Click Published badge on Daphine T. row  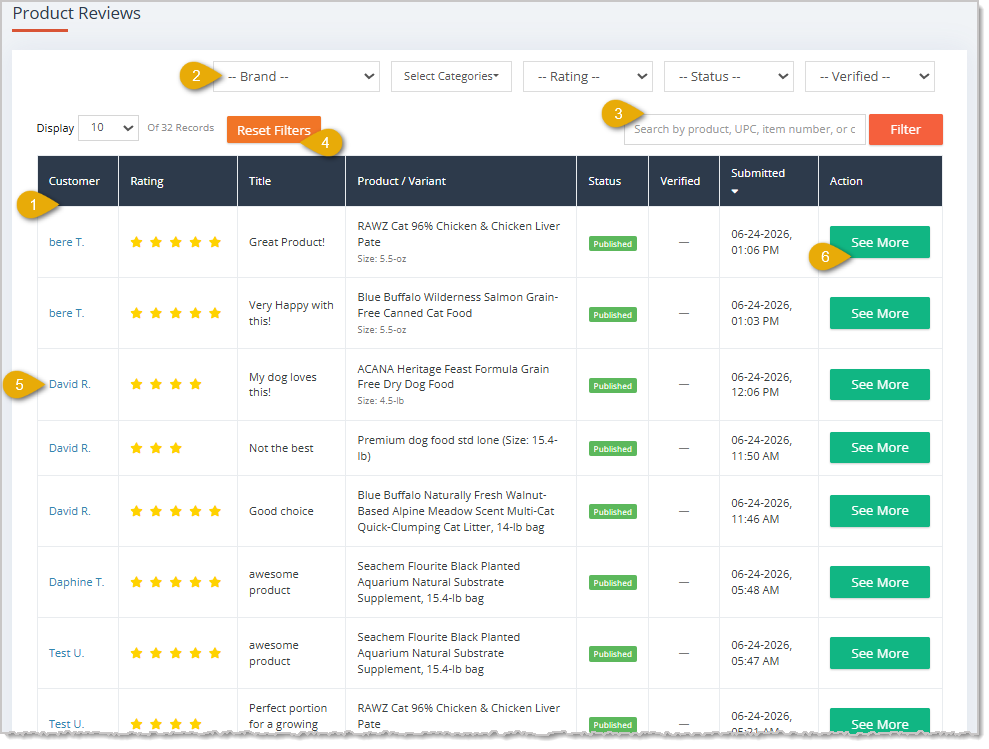point(612,583)
